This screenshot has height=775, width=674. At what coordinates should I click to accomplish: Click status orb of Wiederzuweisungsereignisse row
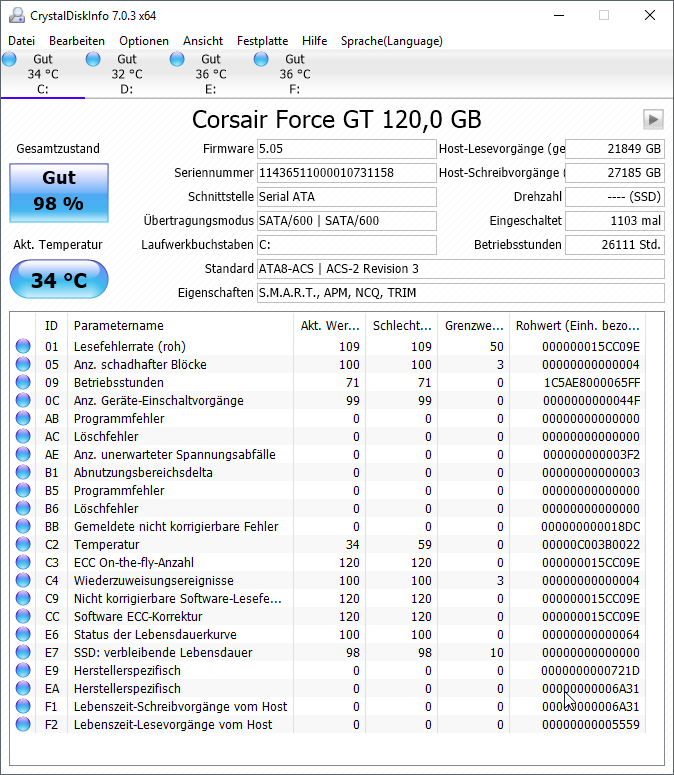tap(23, 580)
